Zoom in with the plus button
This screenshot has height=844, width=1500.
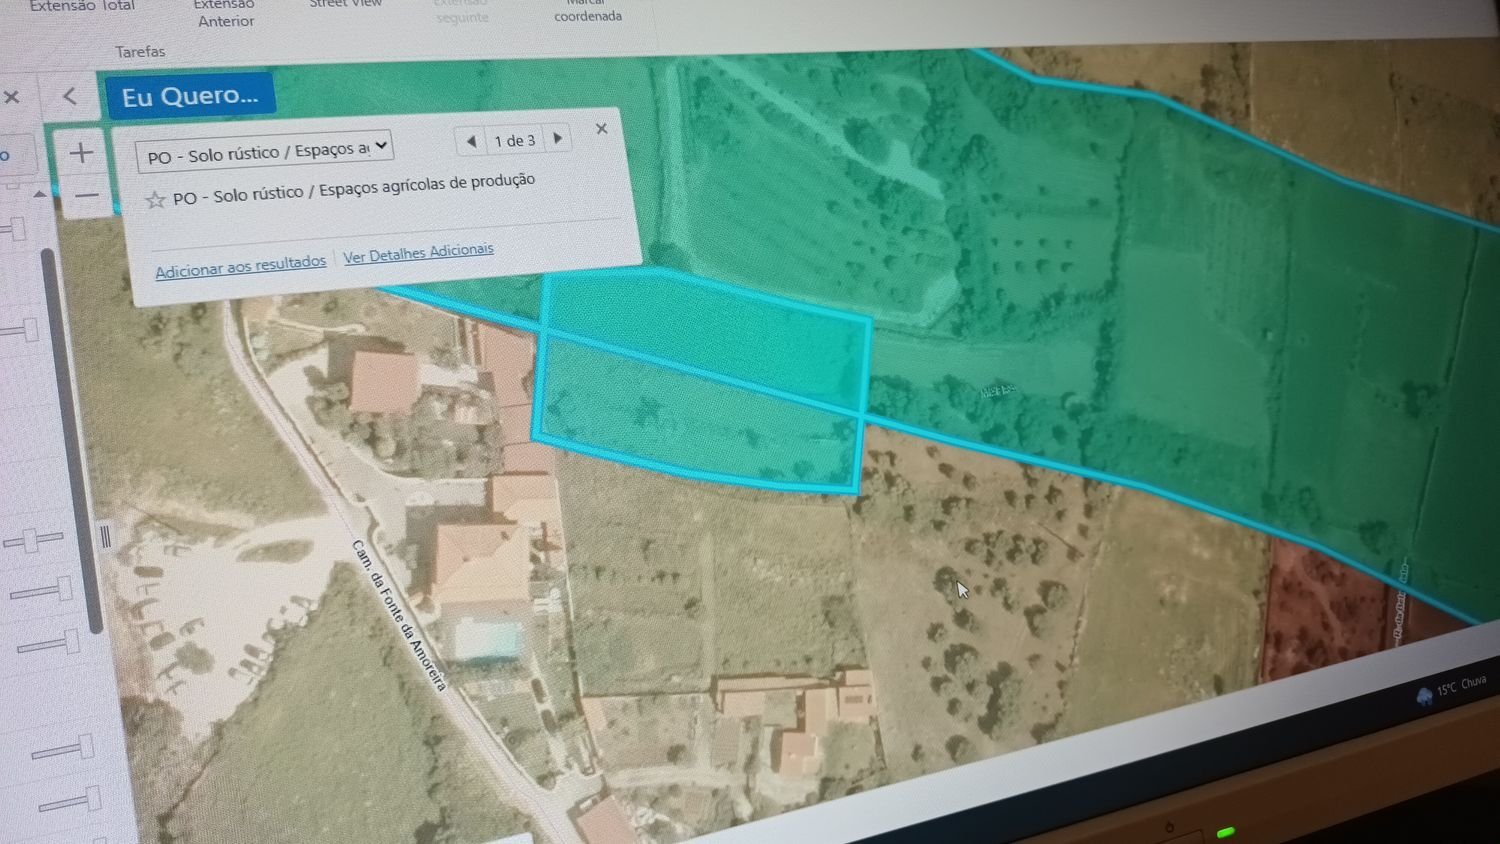pyautogui.click(x=80, y=152)
